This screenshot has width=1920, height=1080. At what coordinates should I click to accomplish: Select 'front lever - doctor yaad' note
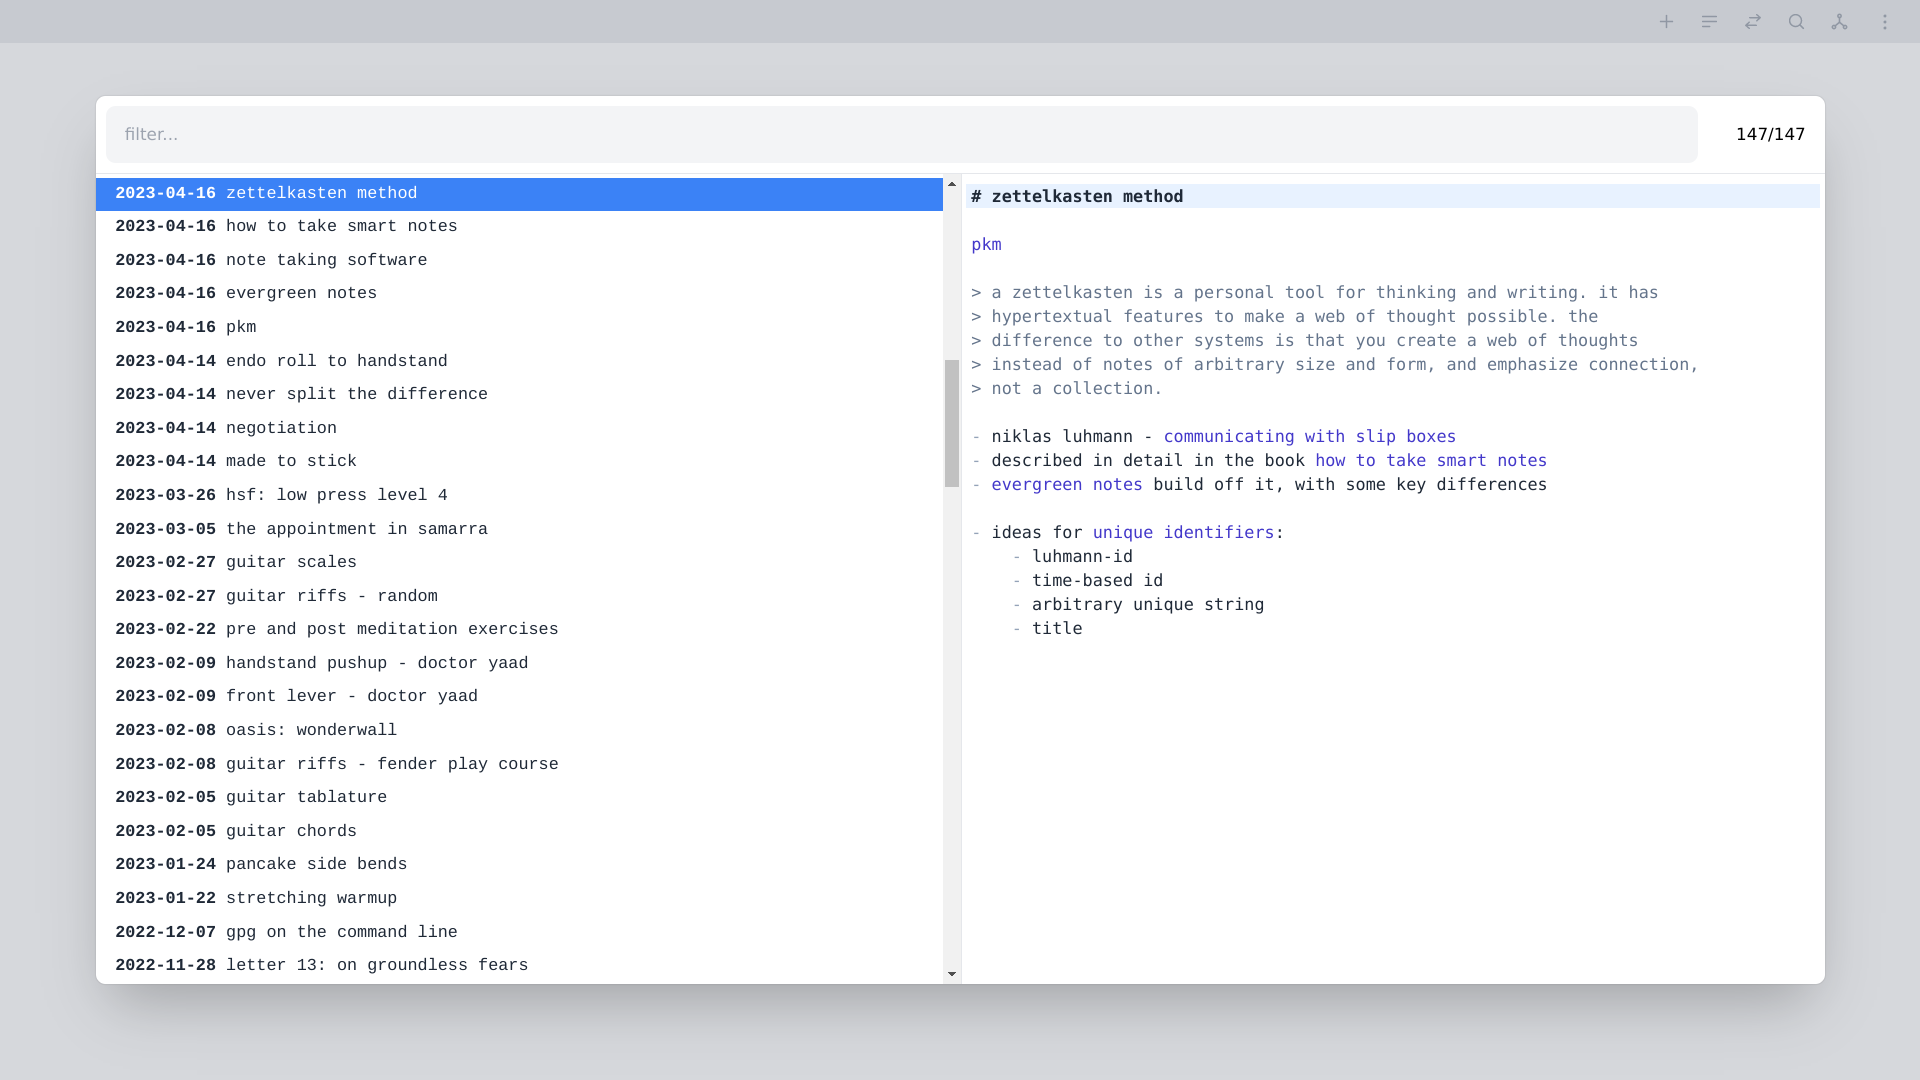(x=519, y=697)
